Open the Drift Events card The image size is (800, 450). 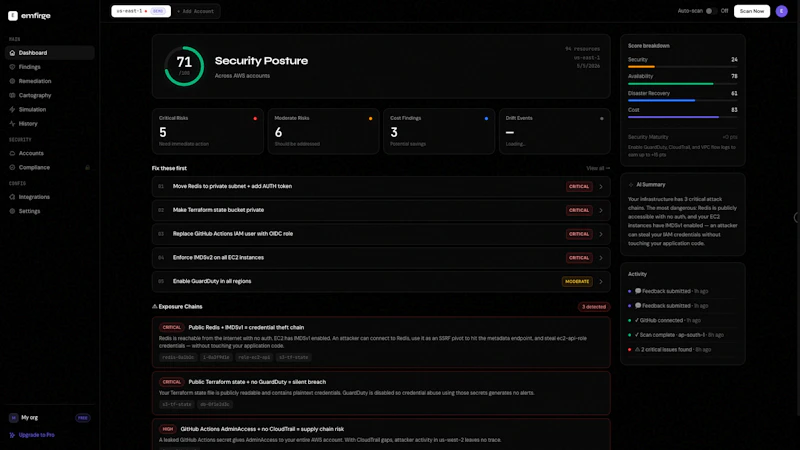pos(555,131)
